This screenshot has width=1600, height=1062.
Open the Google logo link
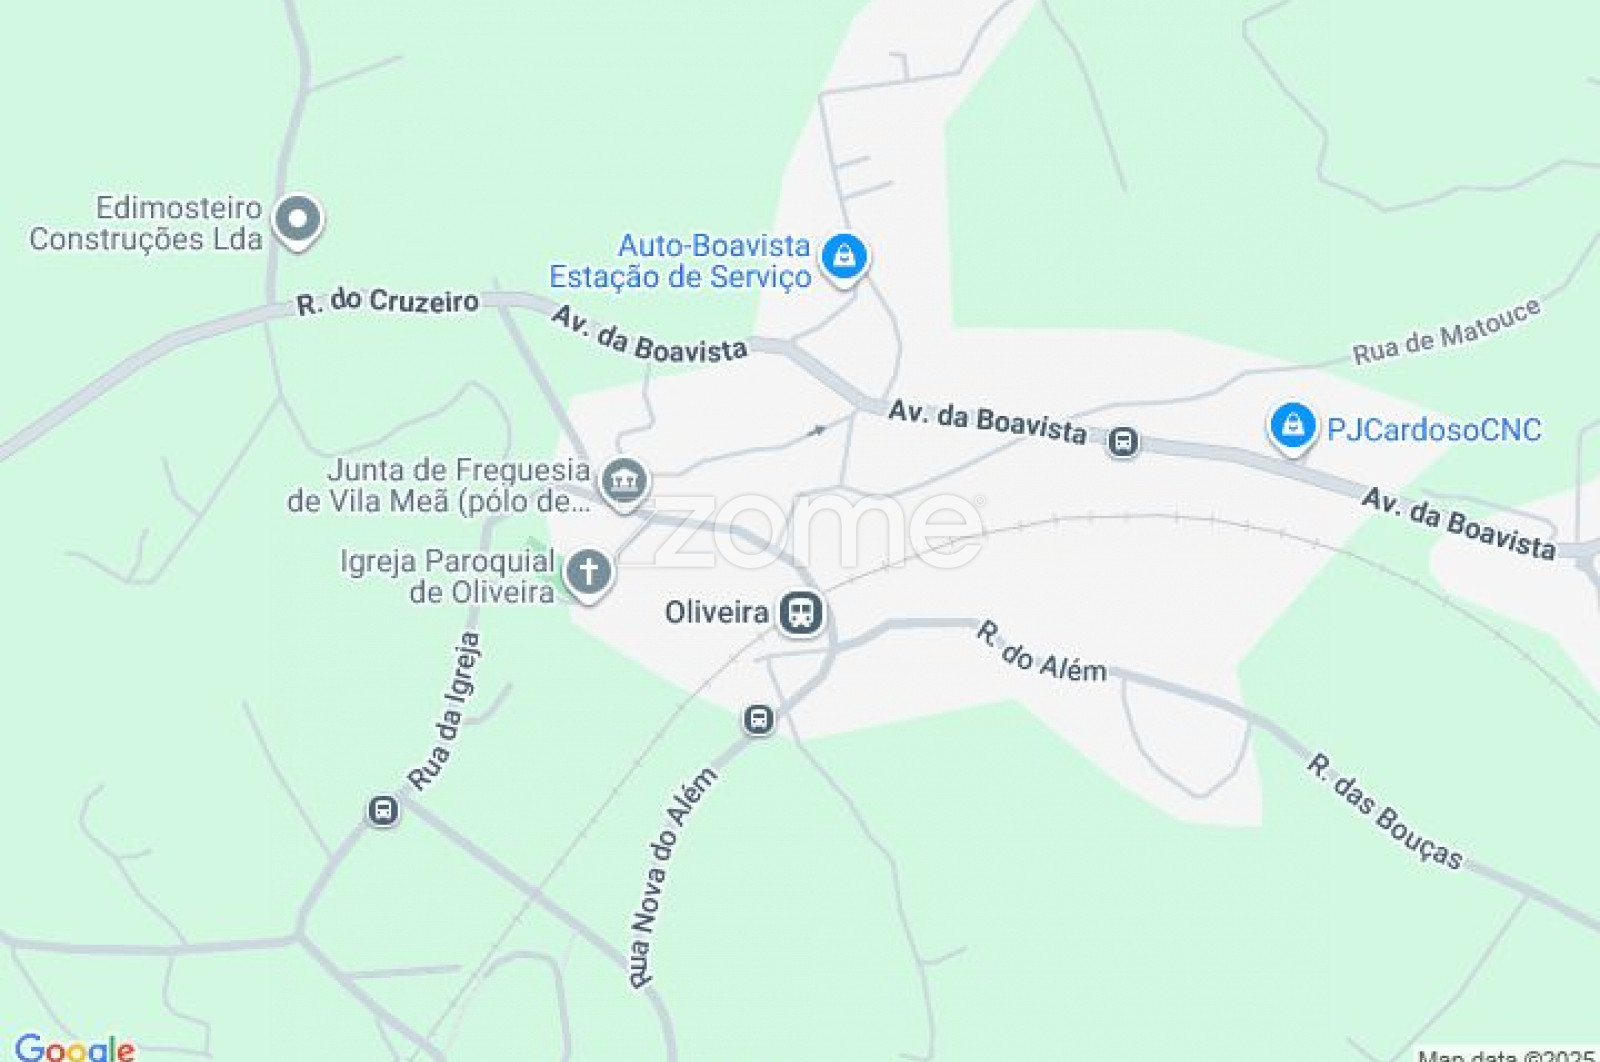click(75, 1048)
